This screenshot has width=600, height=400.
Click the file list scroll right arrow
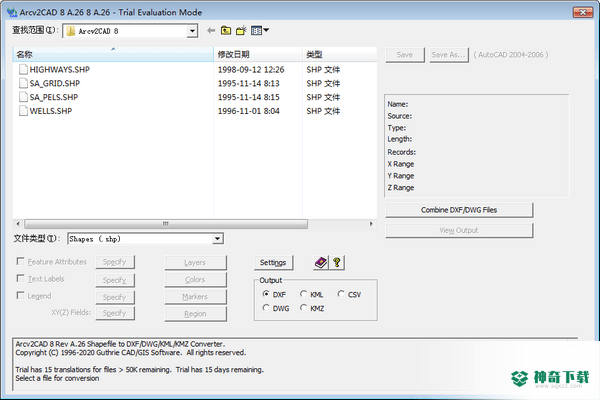(x=371, y=224)
